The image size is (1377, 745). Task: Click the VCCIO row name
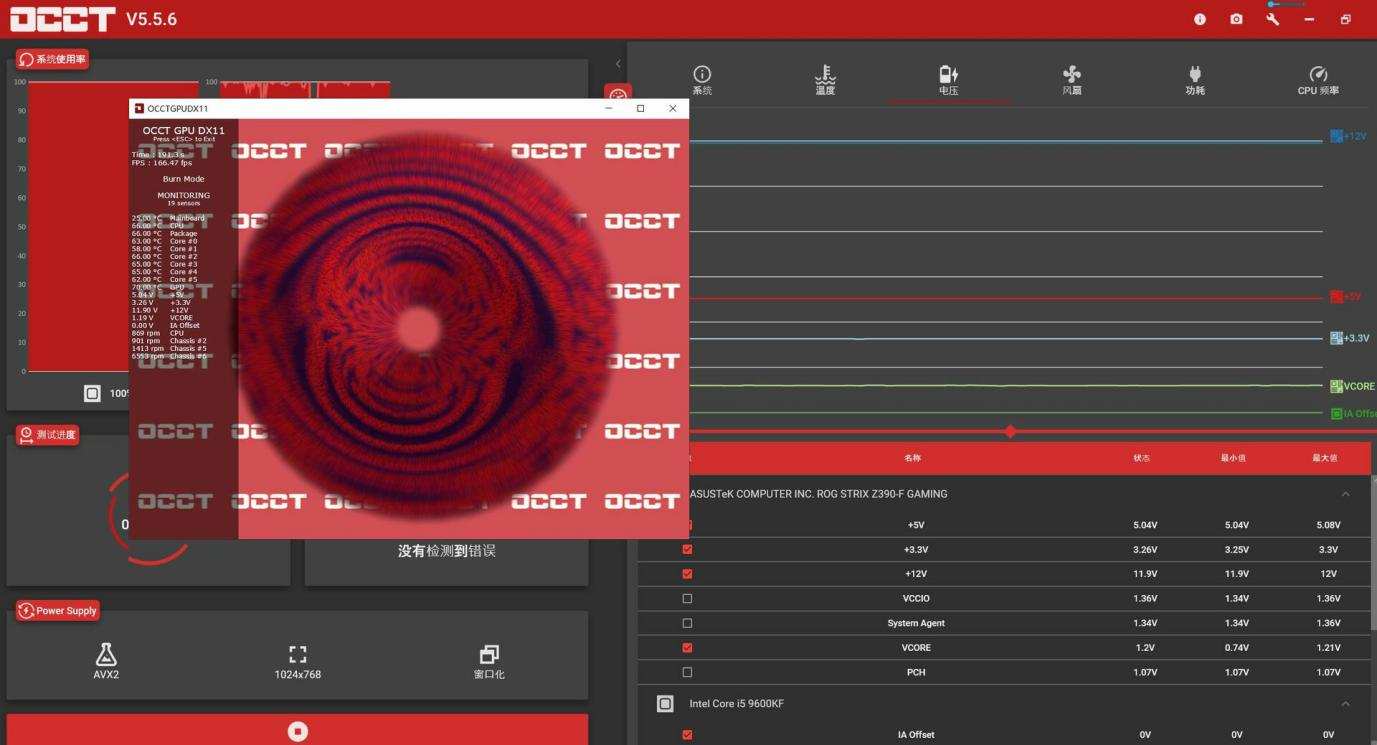point(916,599)
